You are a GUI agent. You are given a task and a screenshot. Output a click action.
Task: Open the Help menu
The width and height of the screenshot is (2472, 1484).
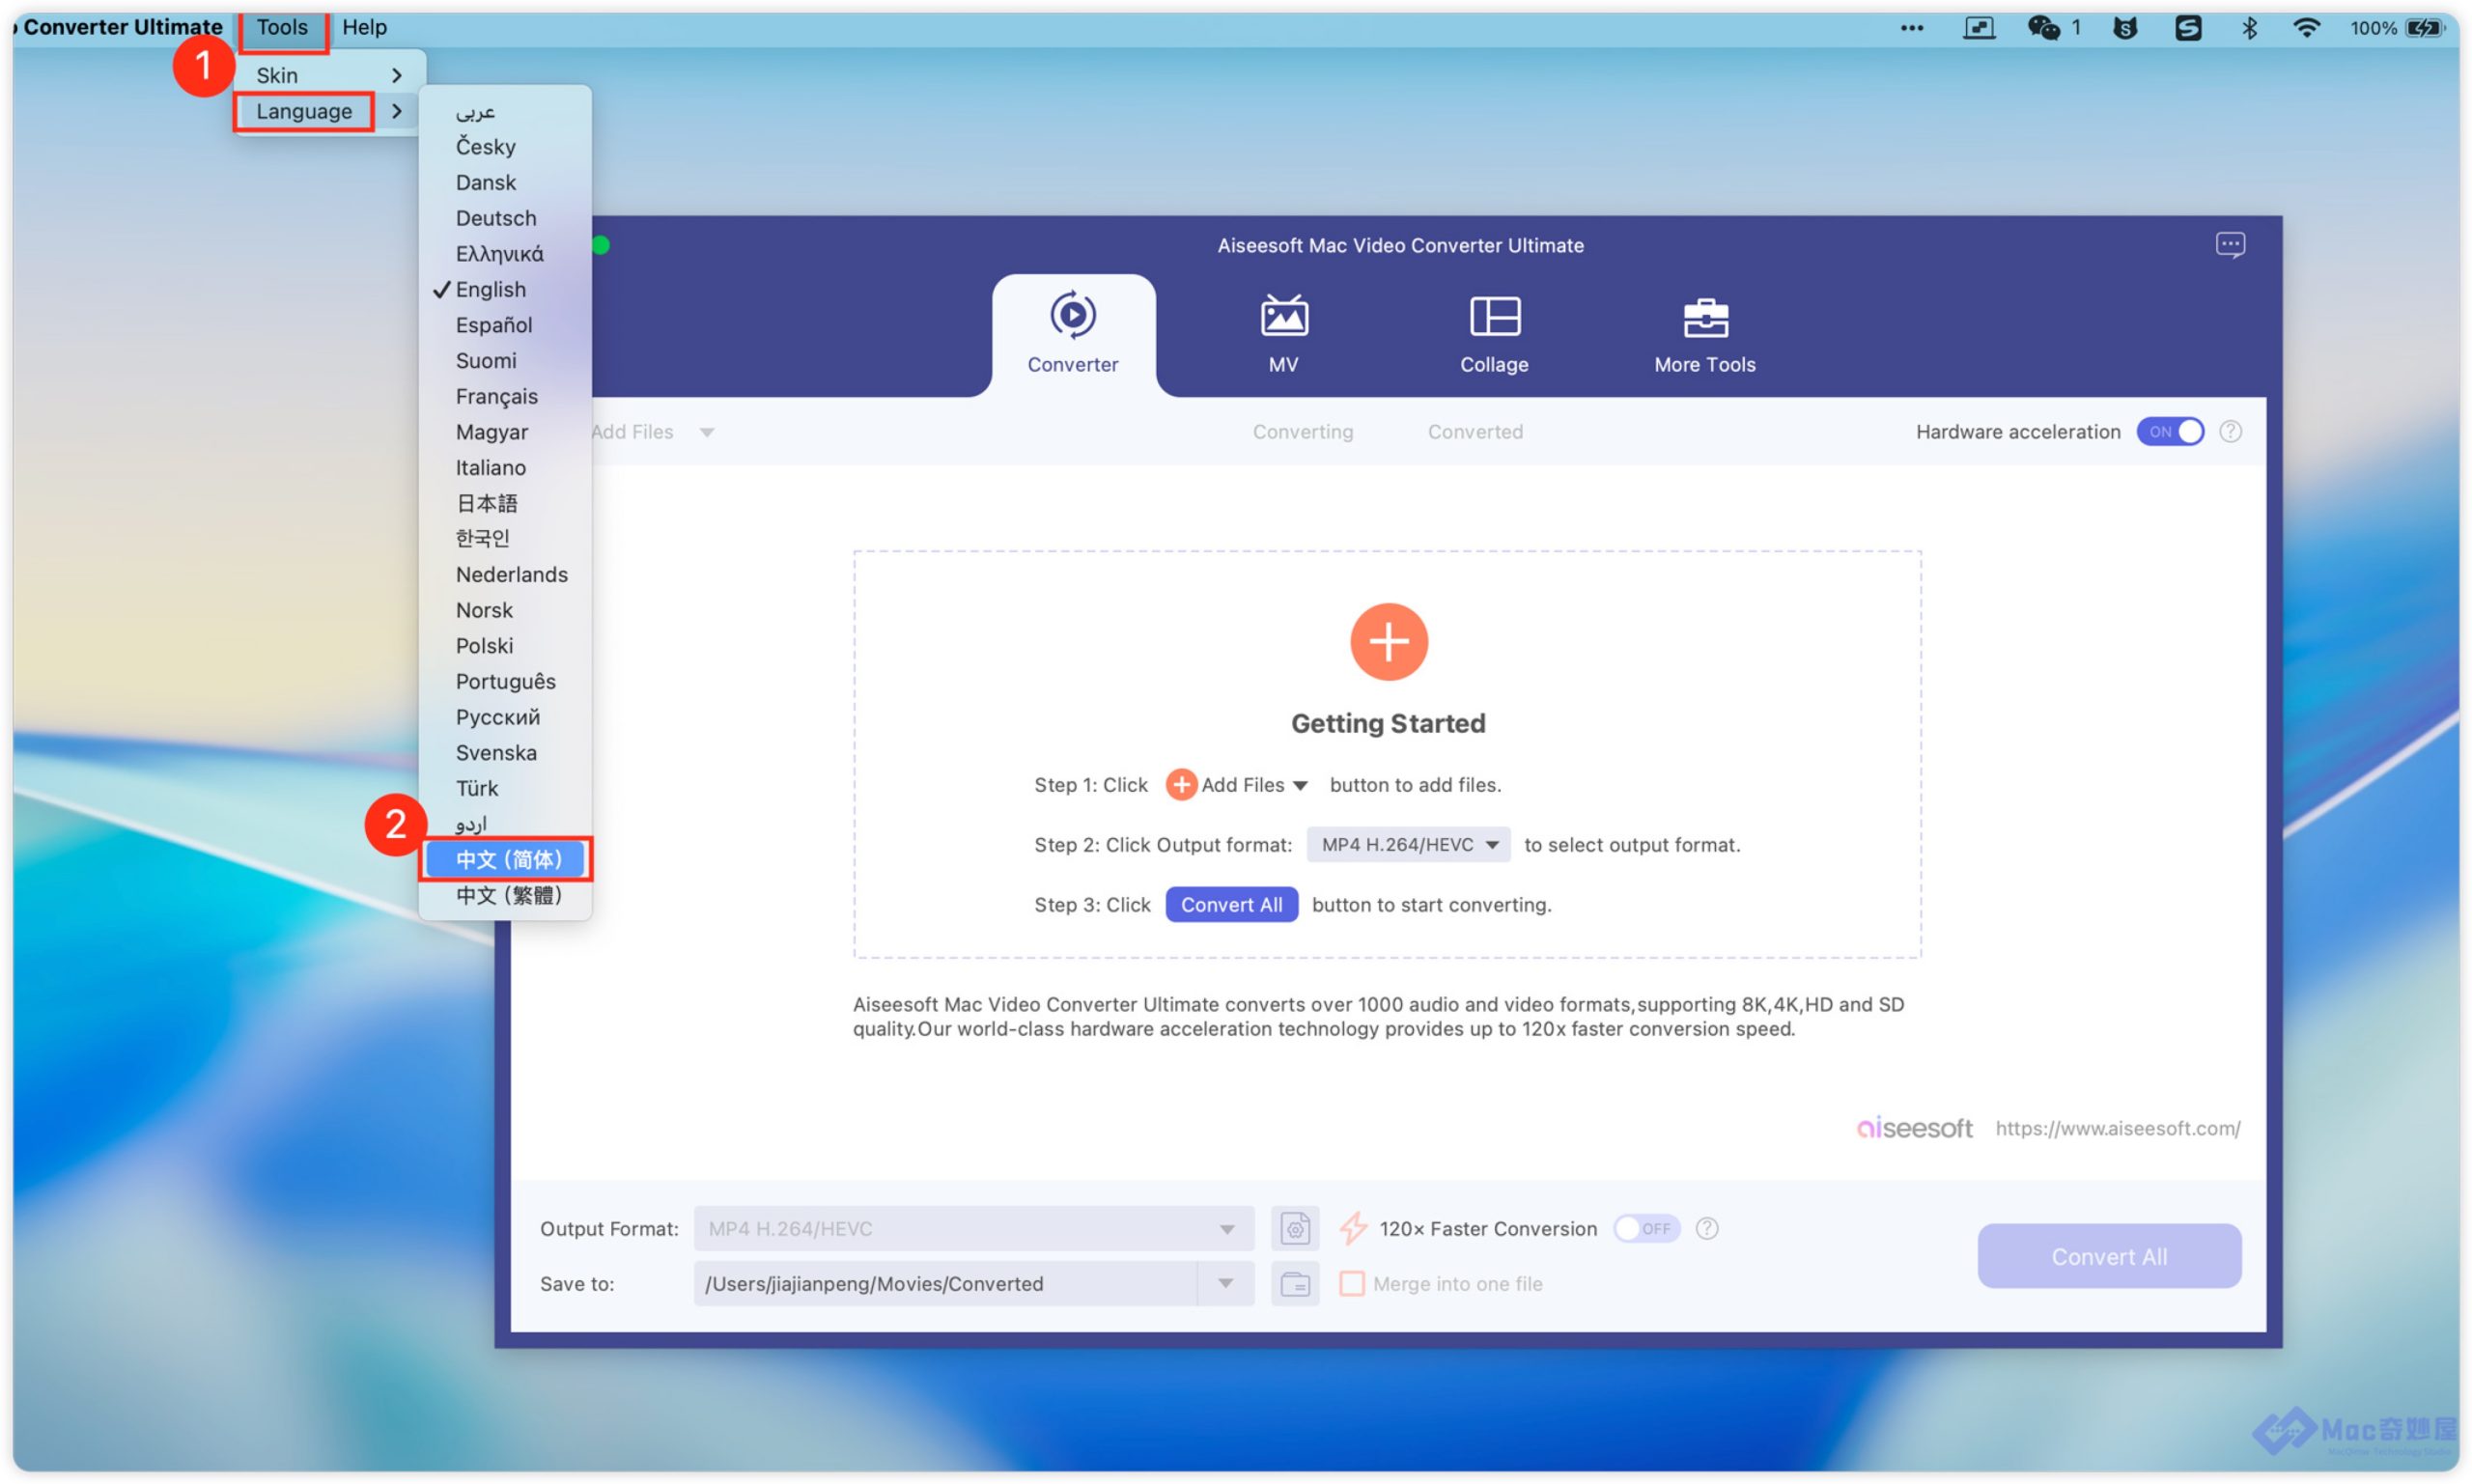click(364, 27)
